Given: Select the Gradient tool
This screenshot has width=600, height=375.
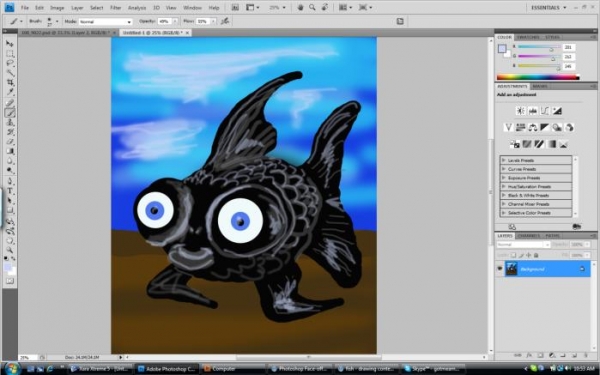Looking at the screenshot, I should coord(10,152).
